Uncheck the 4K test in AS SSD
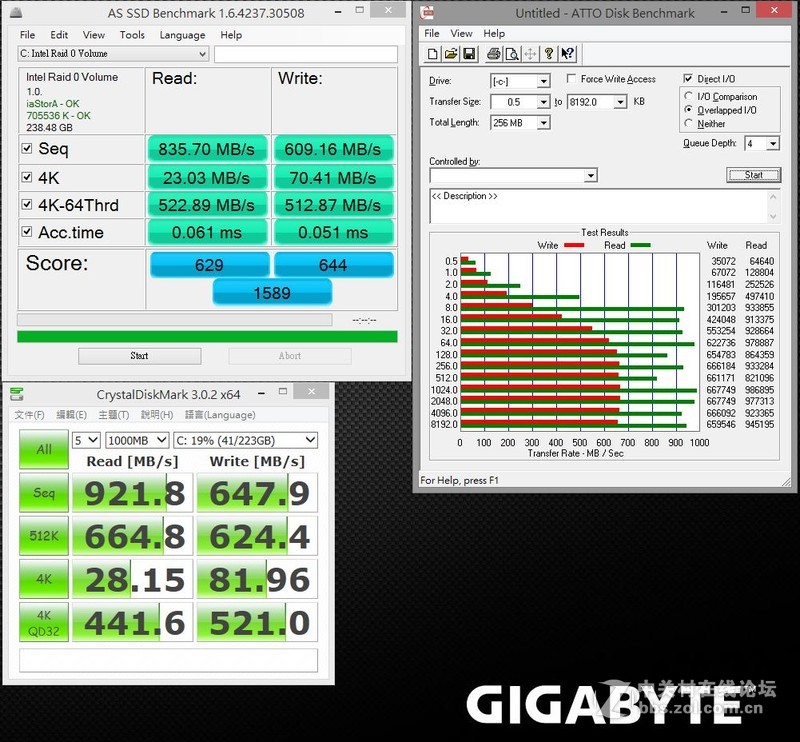 [x=27, y=177]
